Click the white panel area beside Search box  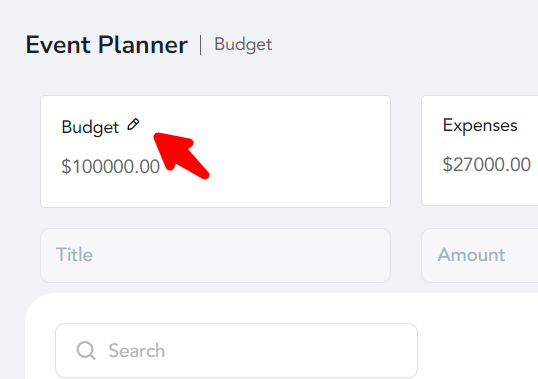click(477, 343)
